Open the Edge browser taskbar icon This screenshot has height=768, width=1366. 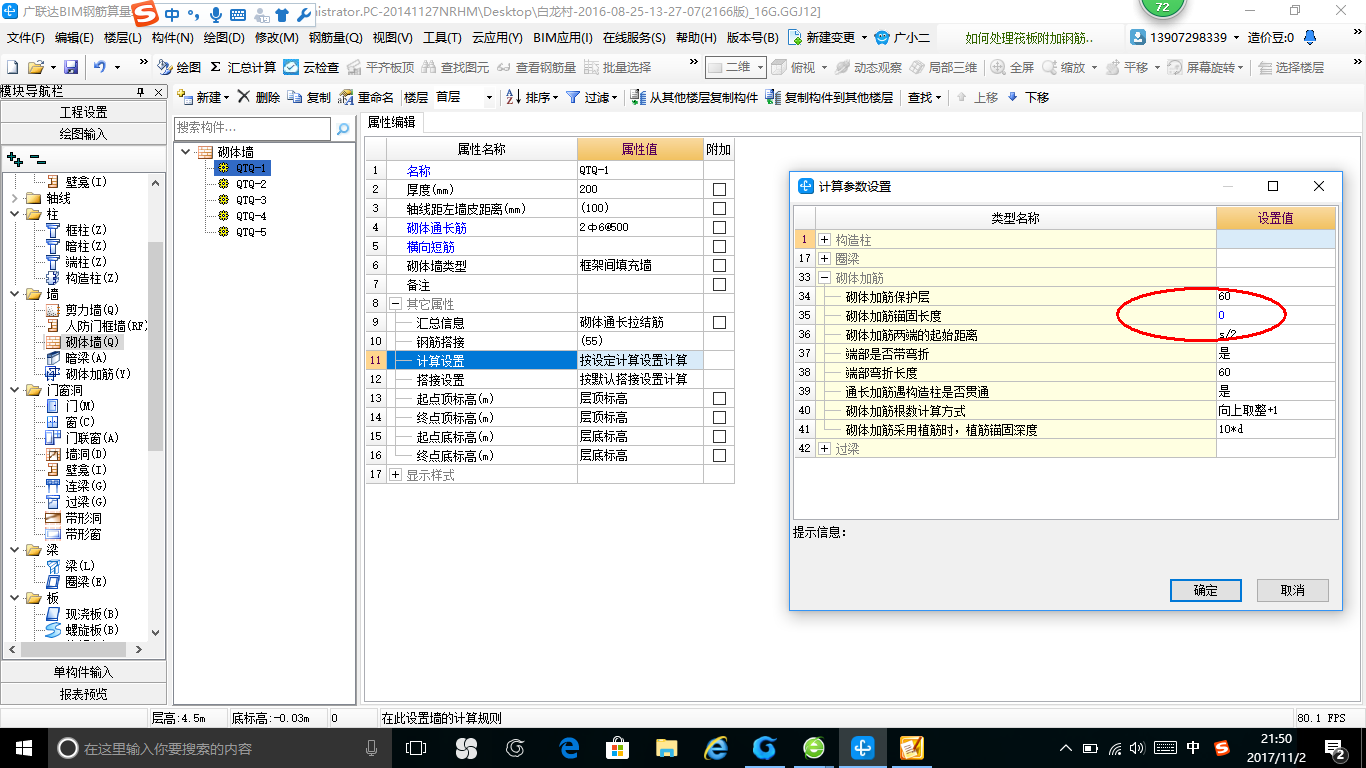coord(570,747)
